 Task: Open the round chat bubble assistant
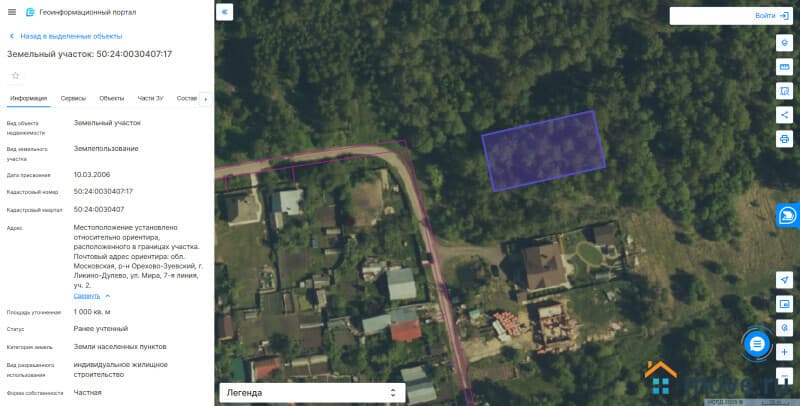click(757, 344)
